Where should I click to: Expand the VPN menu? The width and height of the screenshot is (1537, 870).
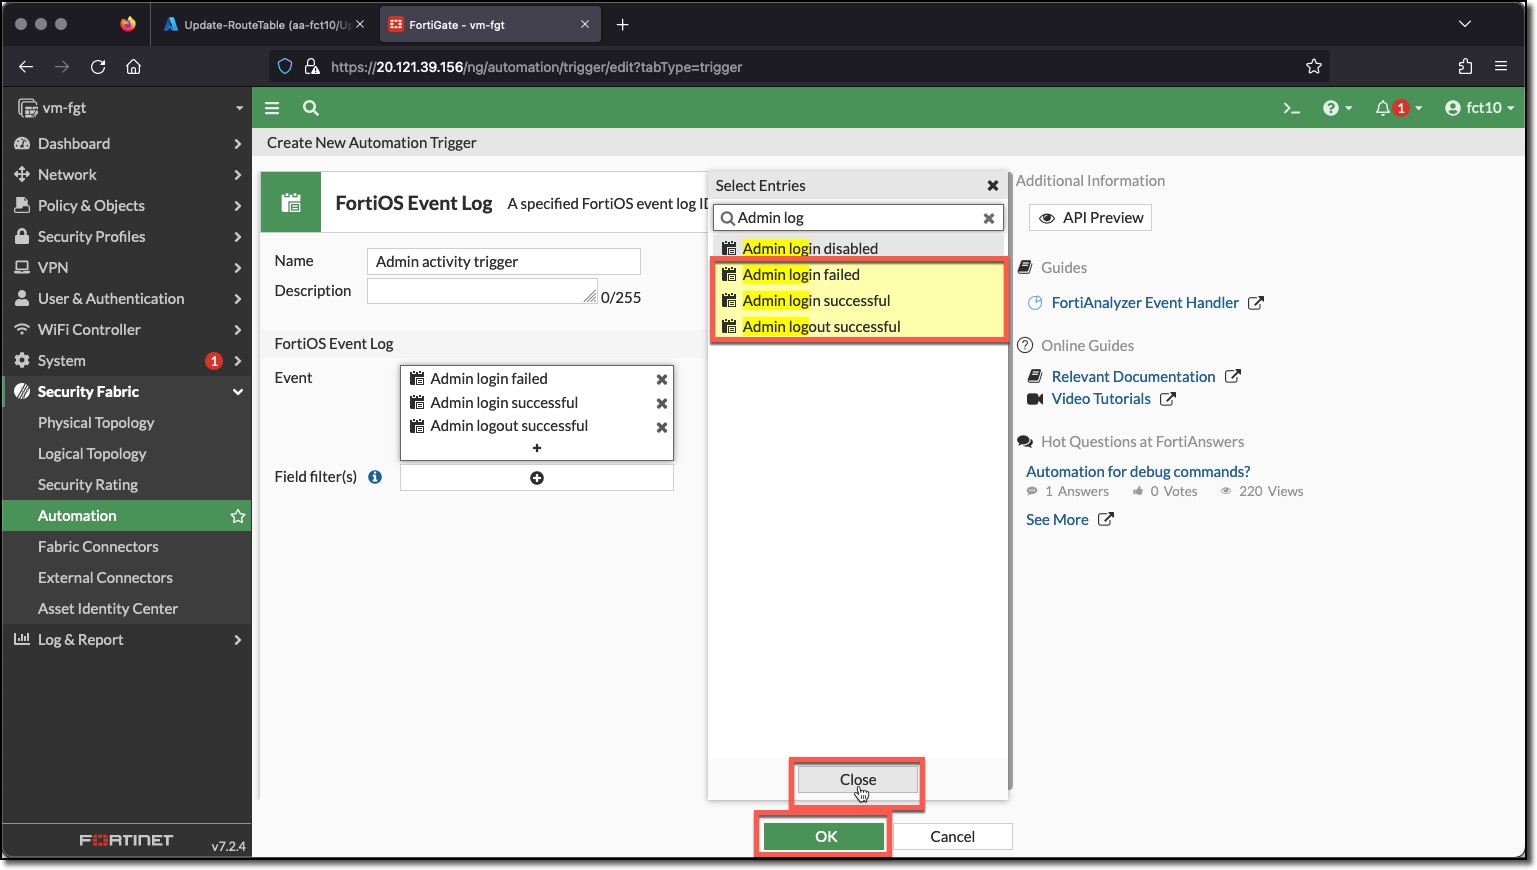pyautogui.click(x=126, y=268)
